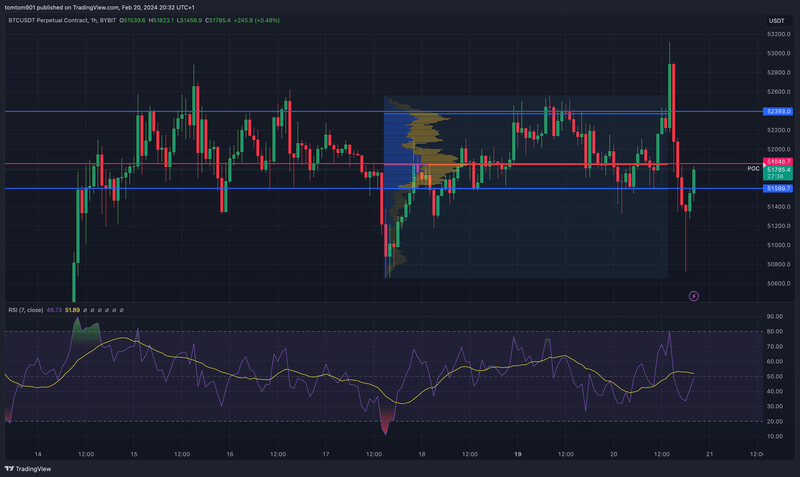
Task: Click the 80.00 RSI axis tick
Action: tap(774, 331)
